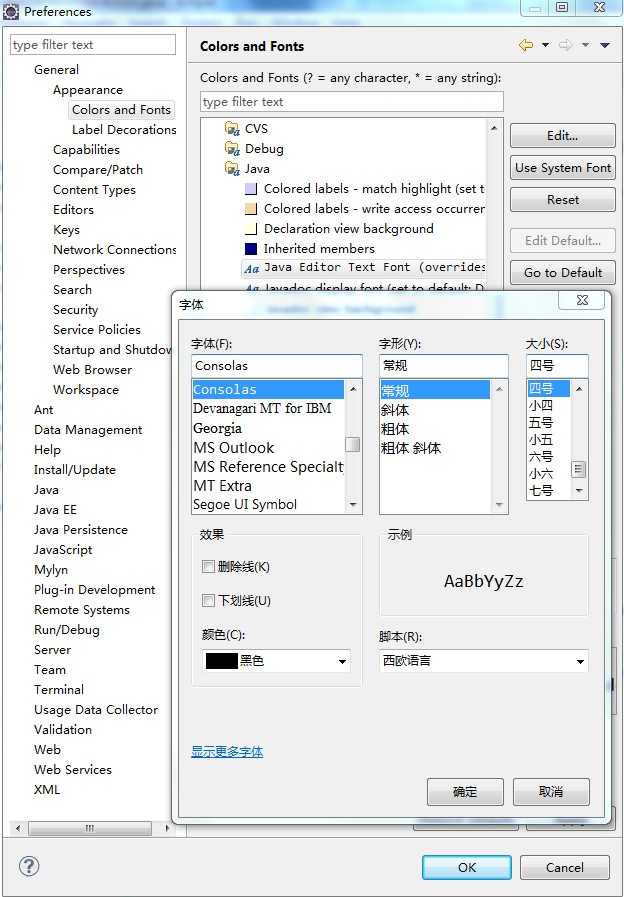Open the 脚本 script dropdown
Viewport: 624px width, 897px height.
(580, 661)
